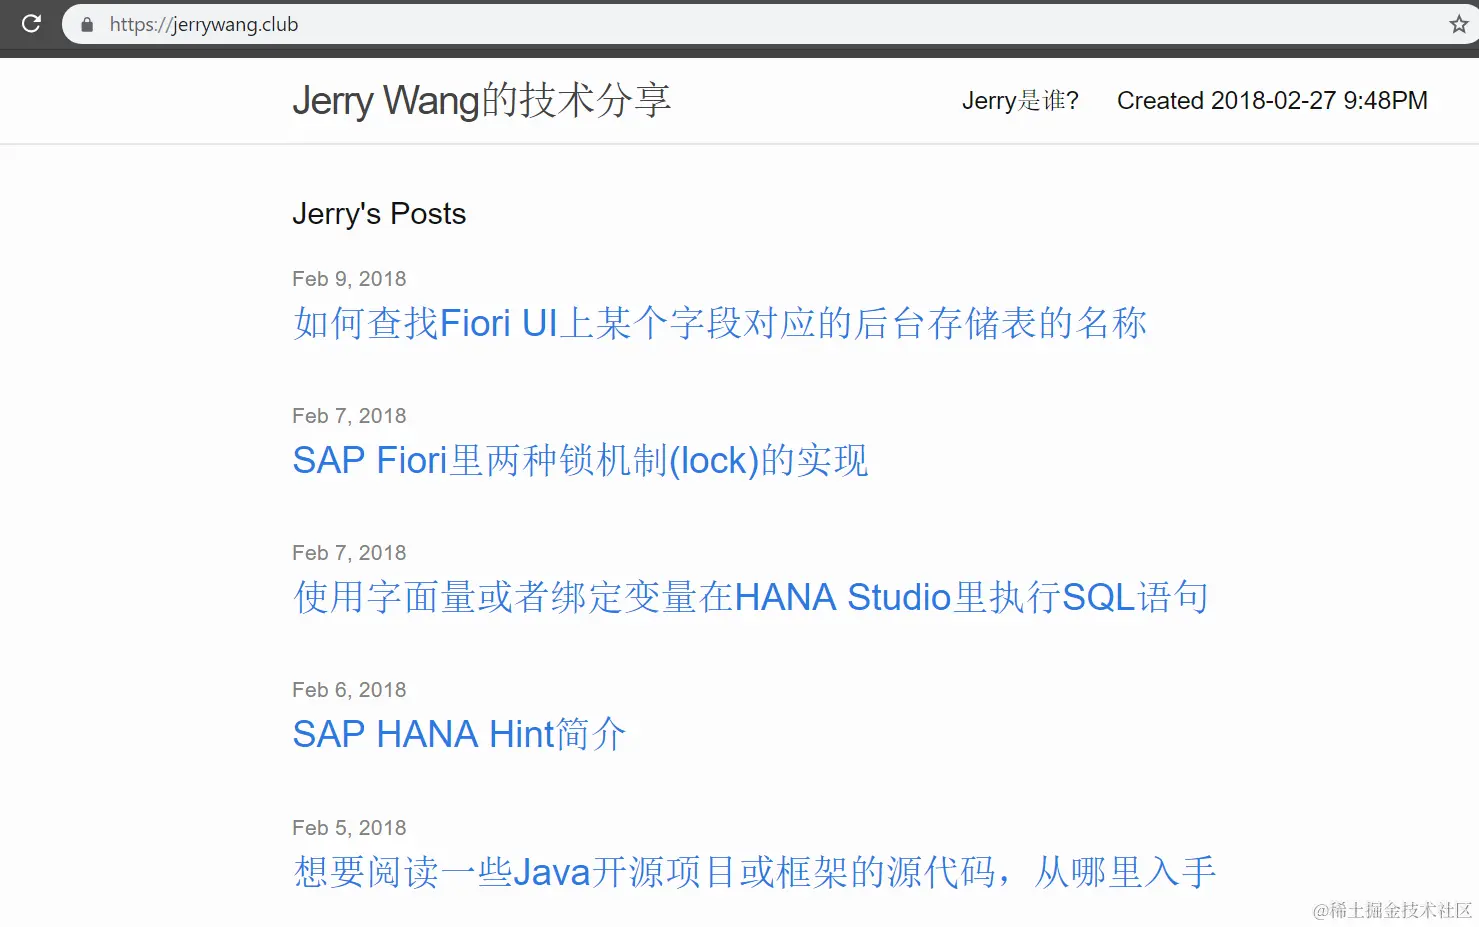Screen dimensions: 1479x927
Task: Open post 使用字面量或者绑定变量在HANA Studio里执行SQL语句
Action: [x=750, y=597]
